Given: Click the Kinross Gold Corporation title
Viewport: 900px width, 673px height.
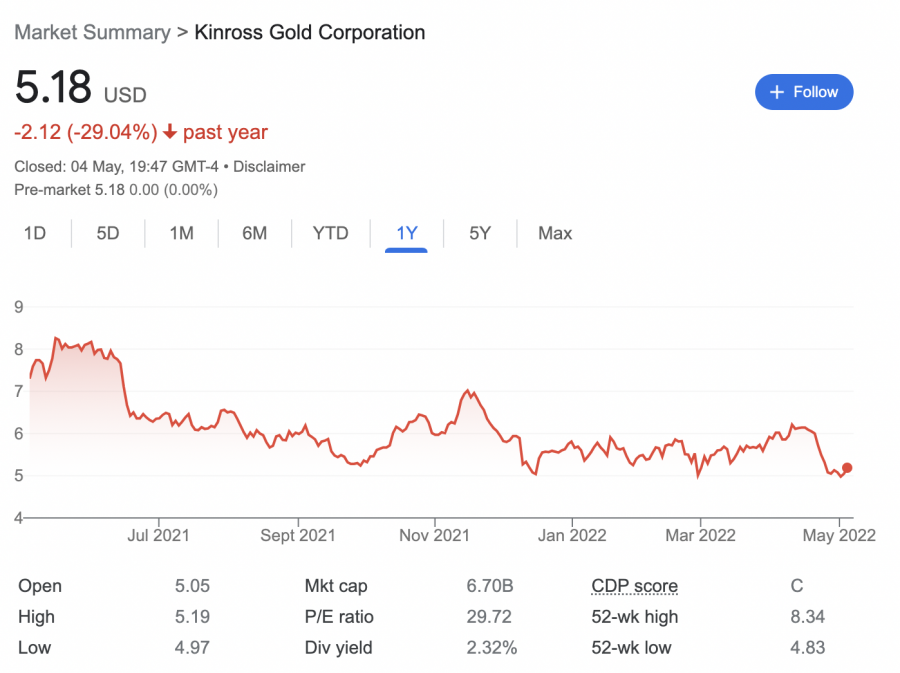Looking at the screenshot, I should coord(310,32).
